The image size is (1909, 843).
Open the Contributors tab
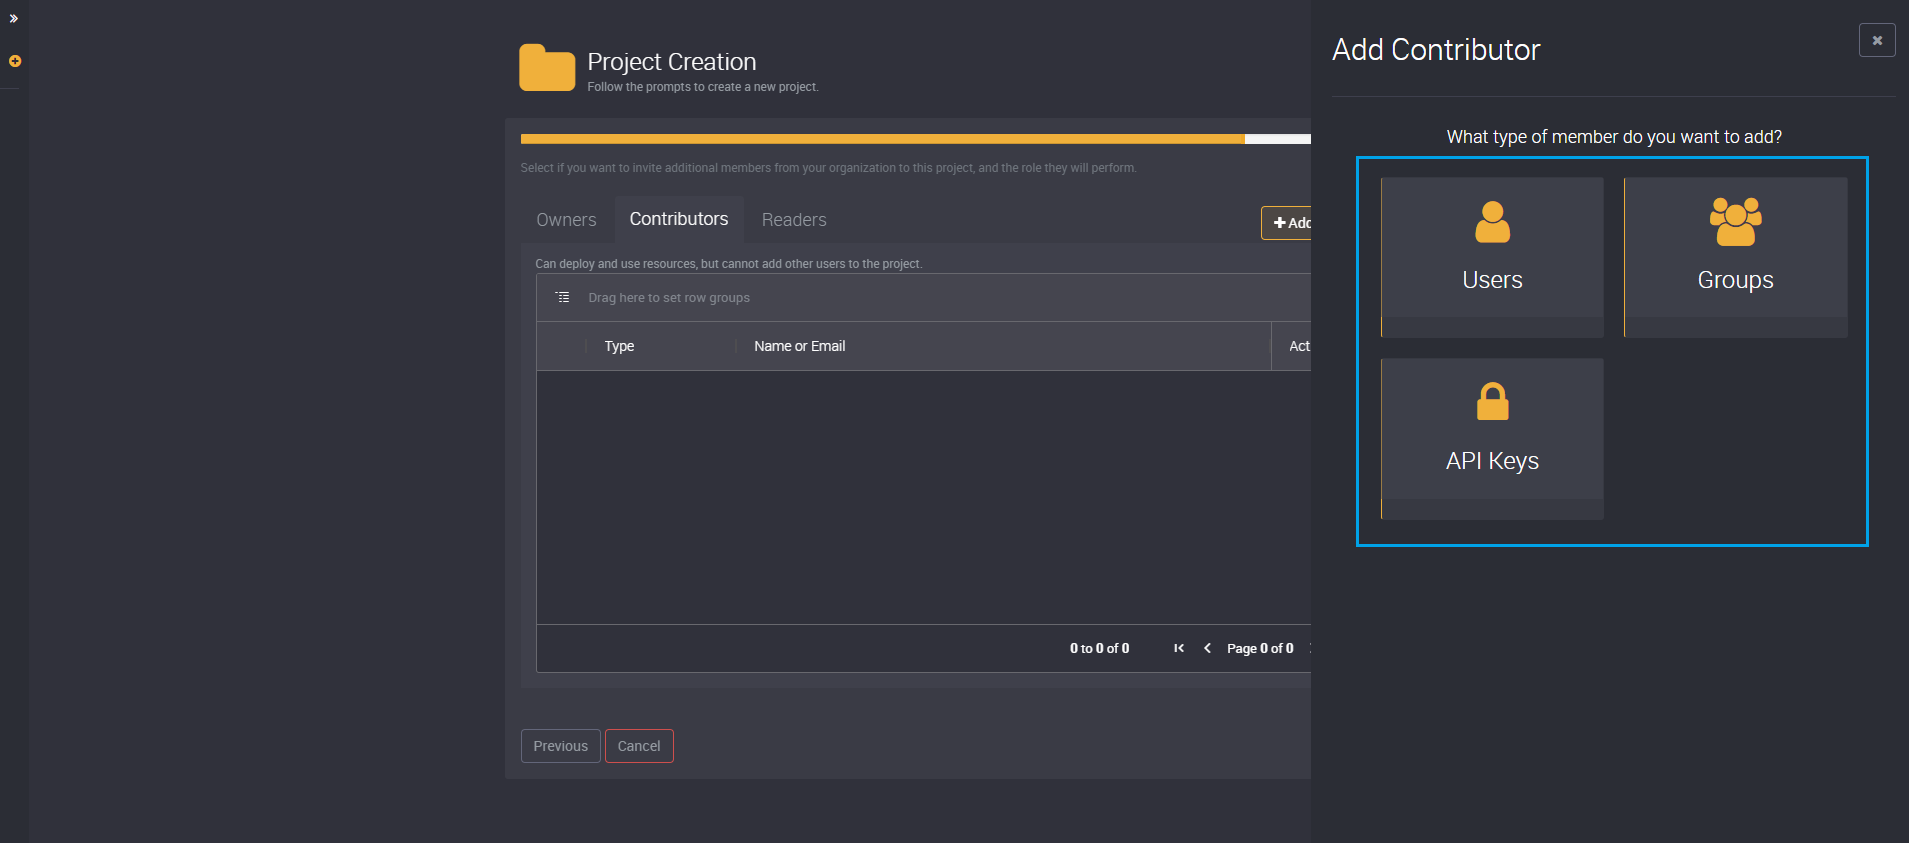coord(679,219)
